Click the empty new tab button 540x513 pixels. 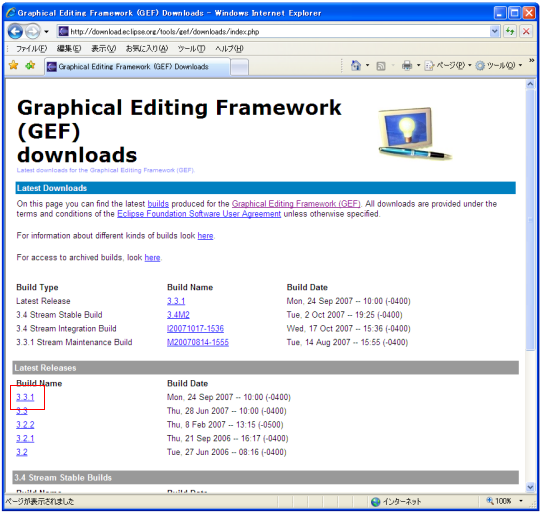(239, 67)
